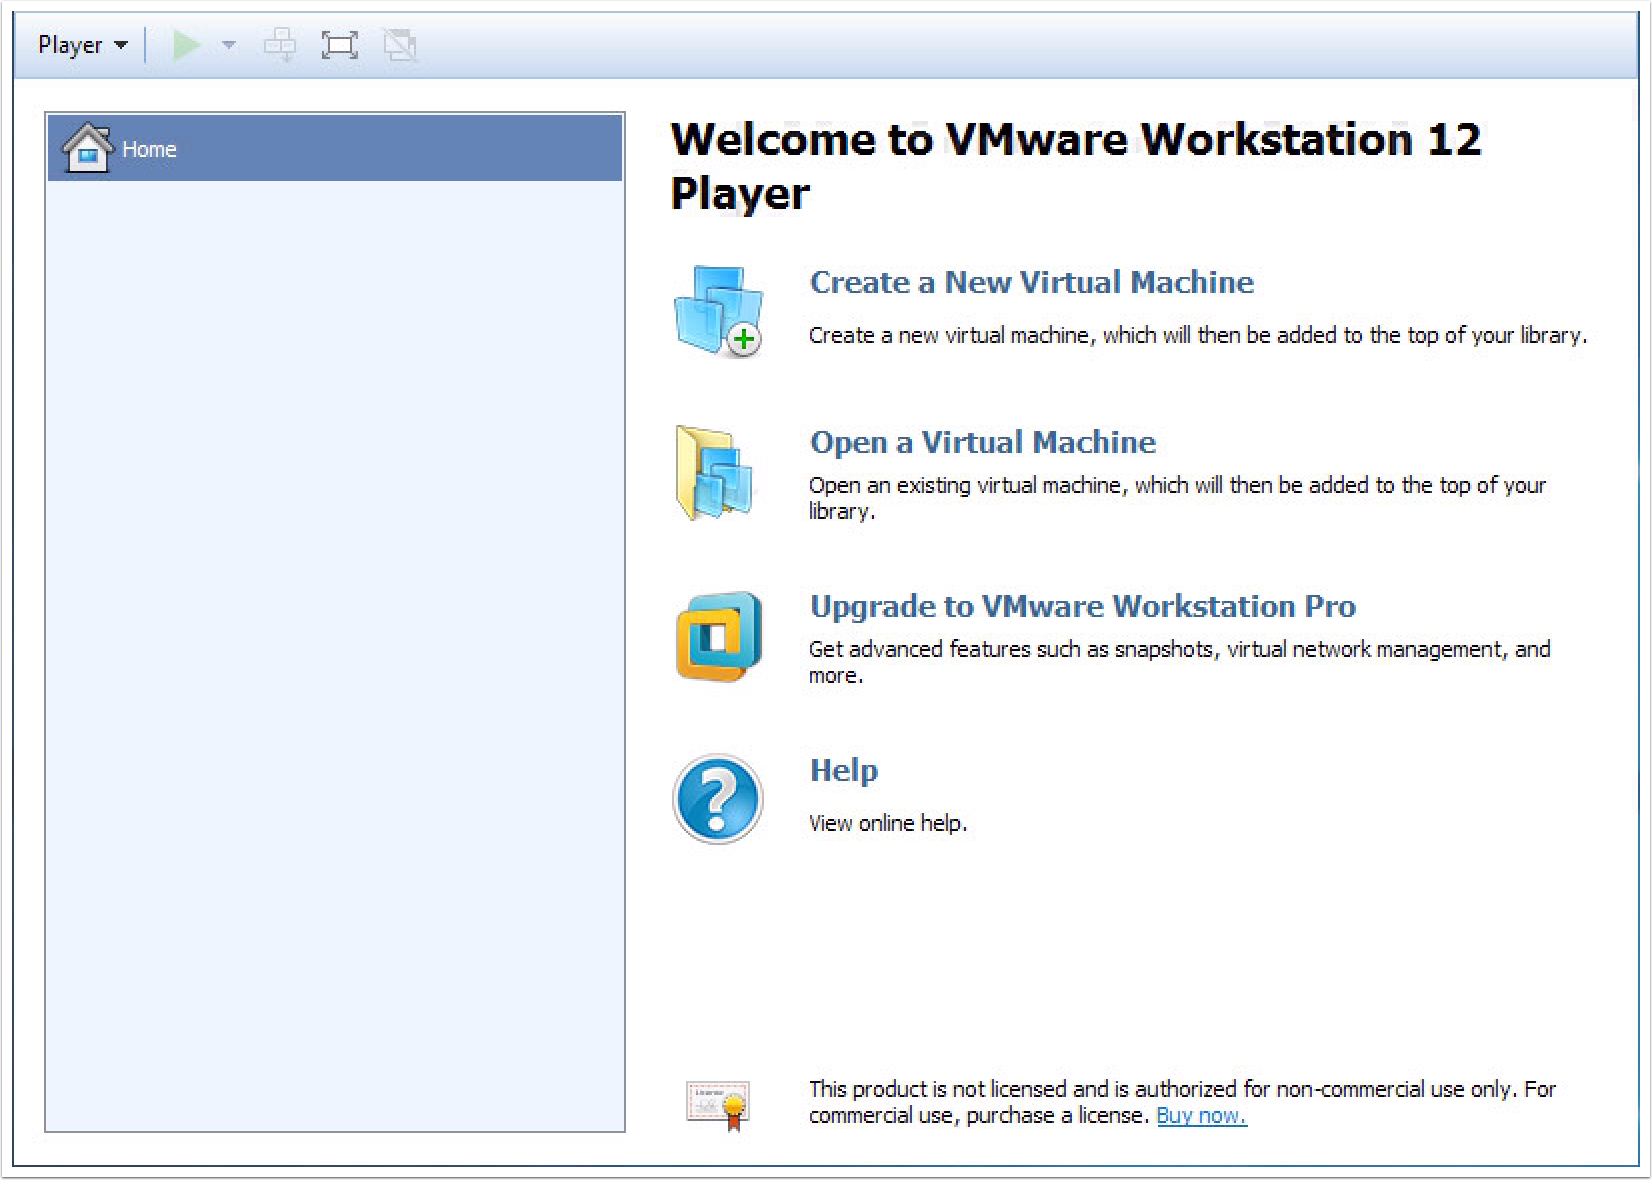Image resolution: width=1652 pixels, height=1180 pixels.
Task: Select the Home library item
Action: click(x=335, y=148)
